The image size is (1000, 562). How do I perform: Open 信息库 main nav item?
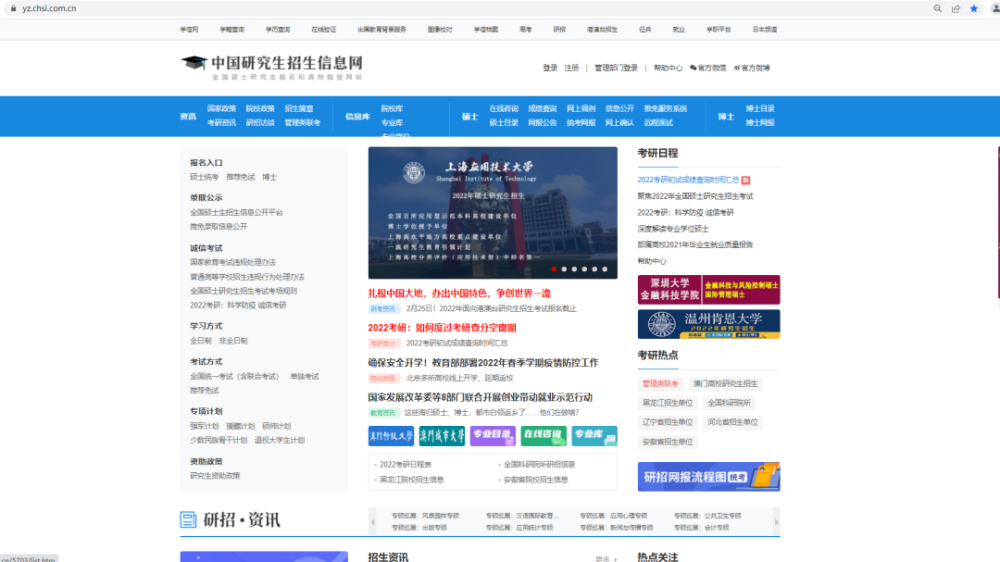point(357,116)
